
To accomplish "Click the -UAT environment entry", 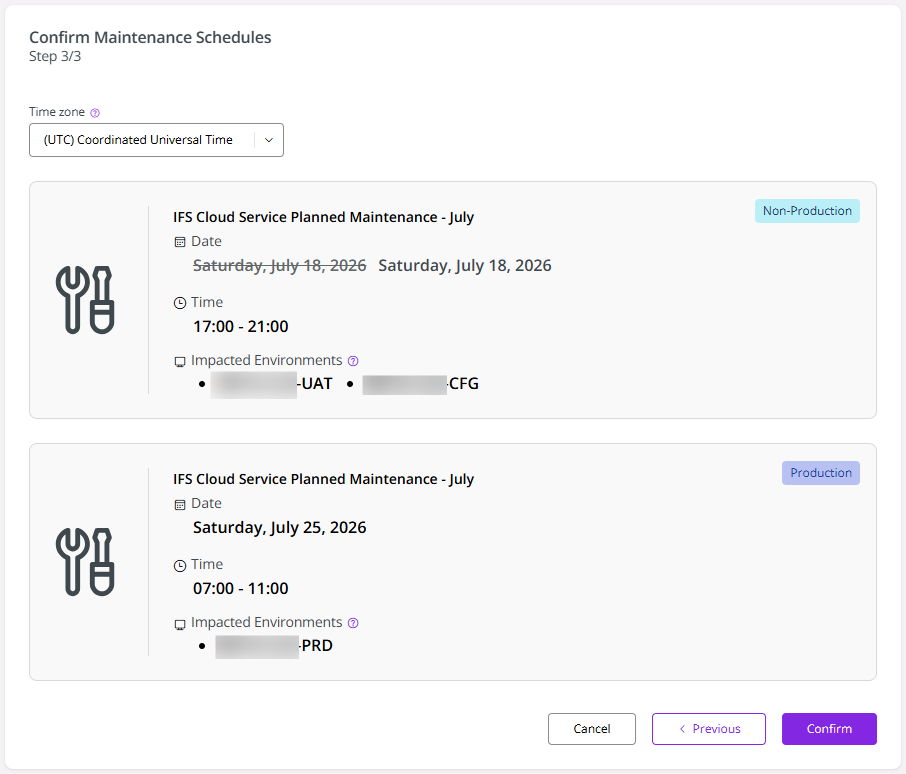I will coord(272,384).
